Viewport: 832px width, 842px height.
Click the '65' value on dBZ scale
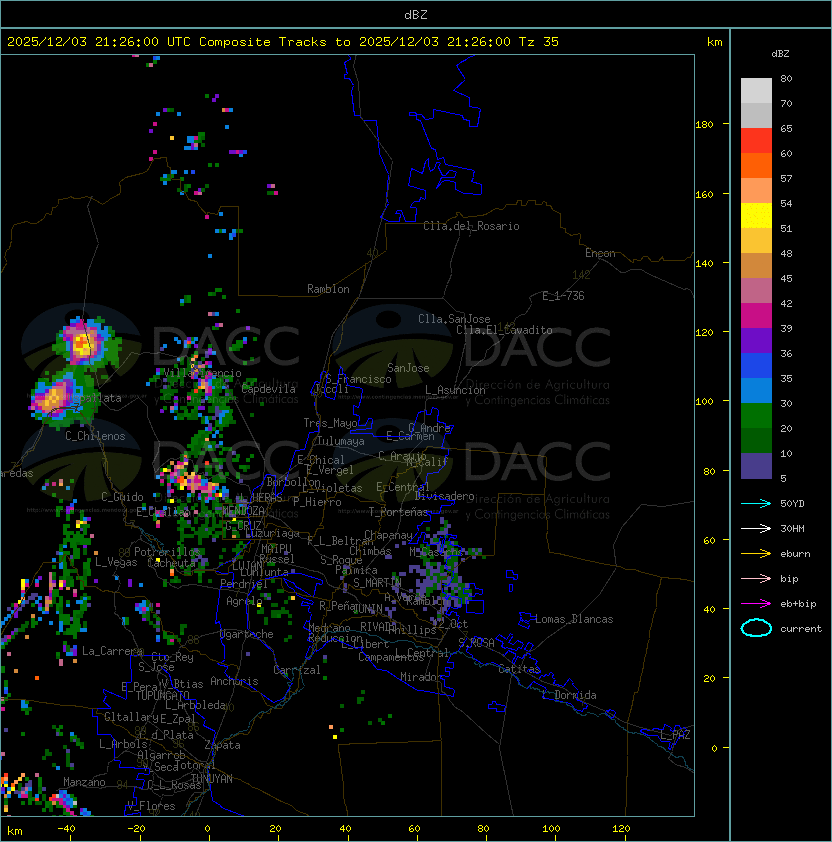pyautogui.click(x=786, y=128)
